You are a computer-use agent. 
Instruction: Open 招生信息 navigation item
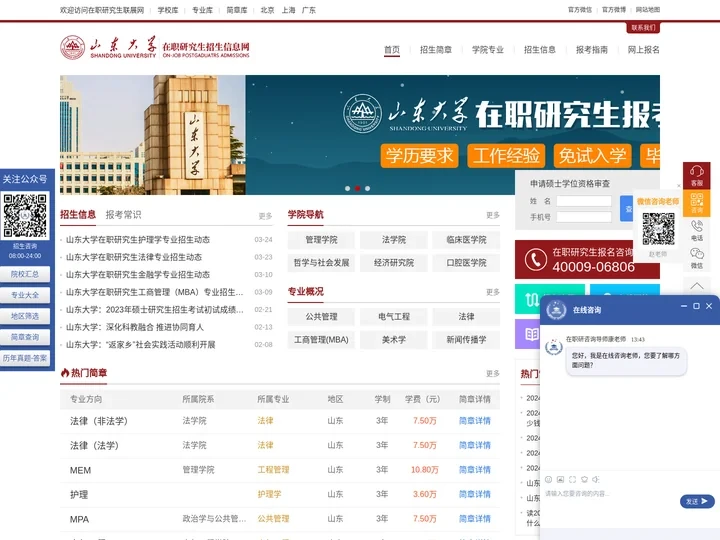coord(540,50)
